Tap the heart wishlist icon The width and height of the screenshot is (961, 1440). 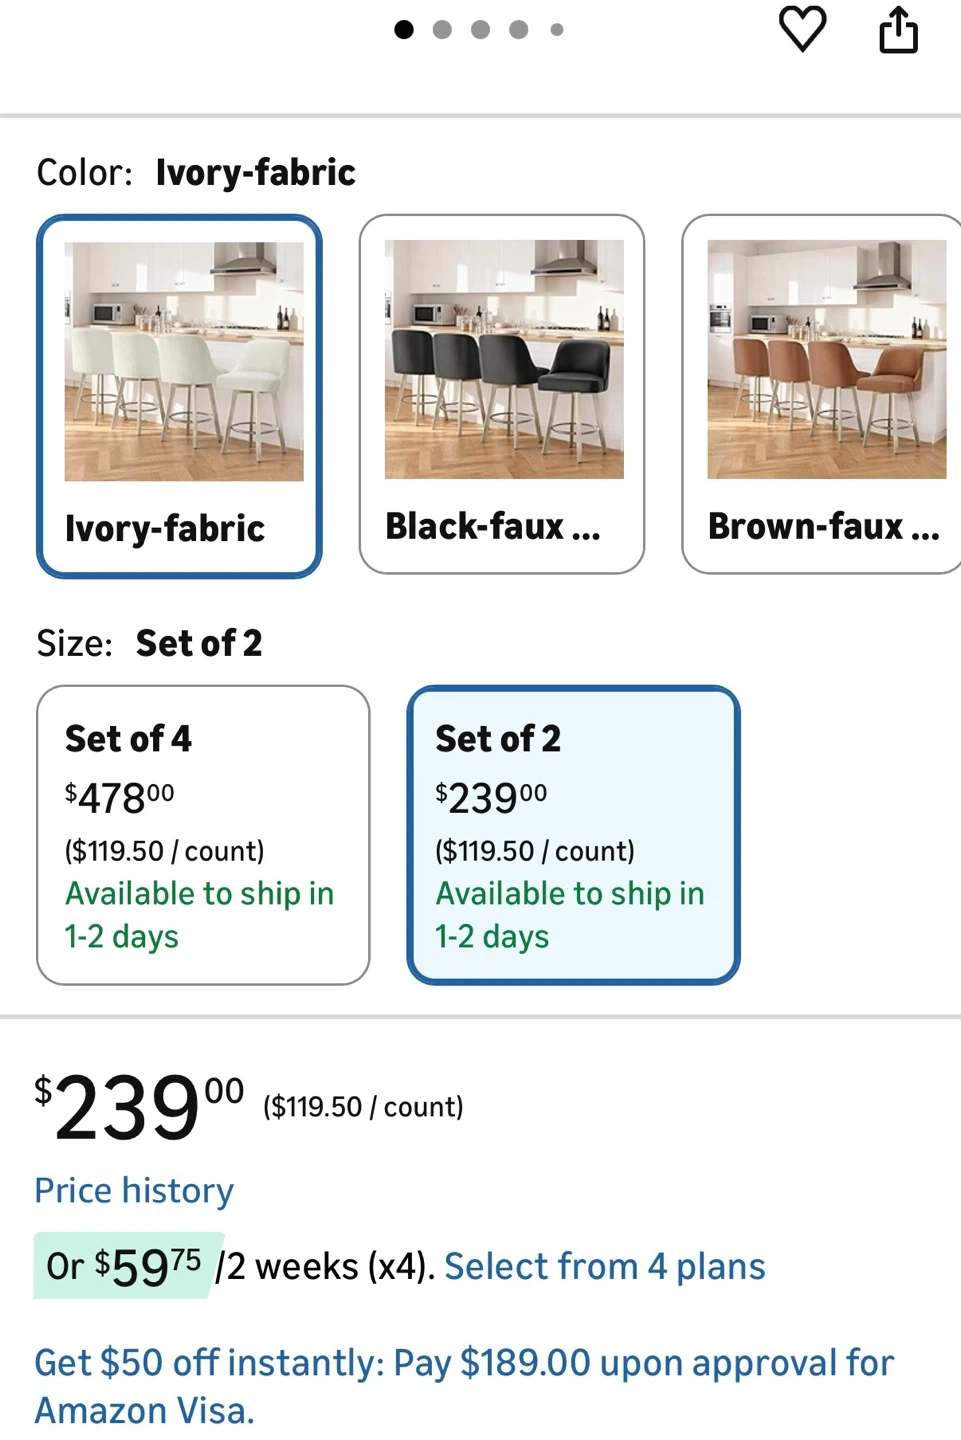pos(802,29)
